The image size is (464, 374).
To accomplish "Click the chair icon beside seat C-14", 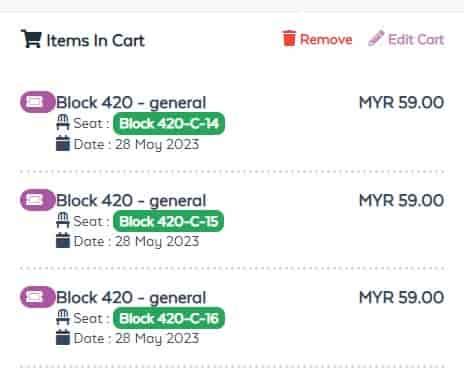I will [x=63, y=122].
